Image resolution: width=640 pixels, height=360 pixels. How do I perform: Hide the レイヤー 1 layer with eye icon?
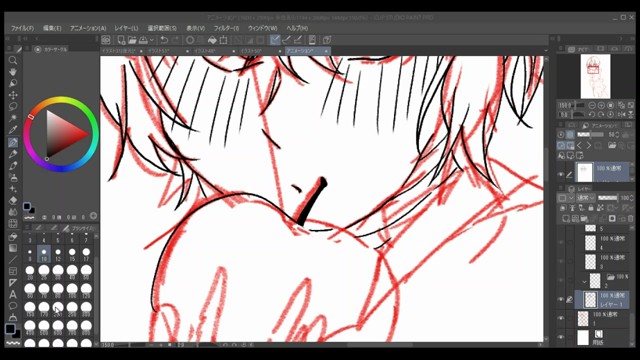(561, 300)
